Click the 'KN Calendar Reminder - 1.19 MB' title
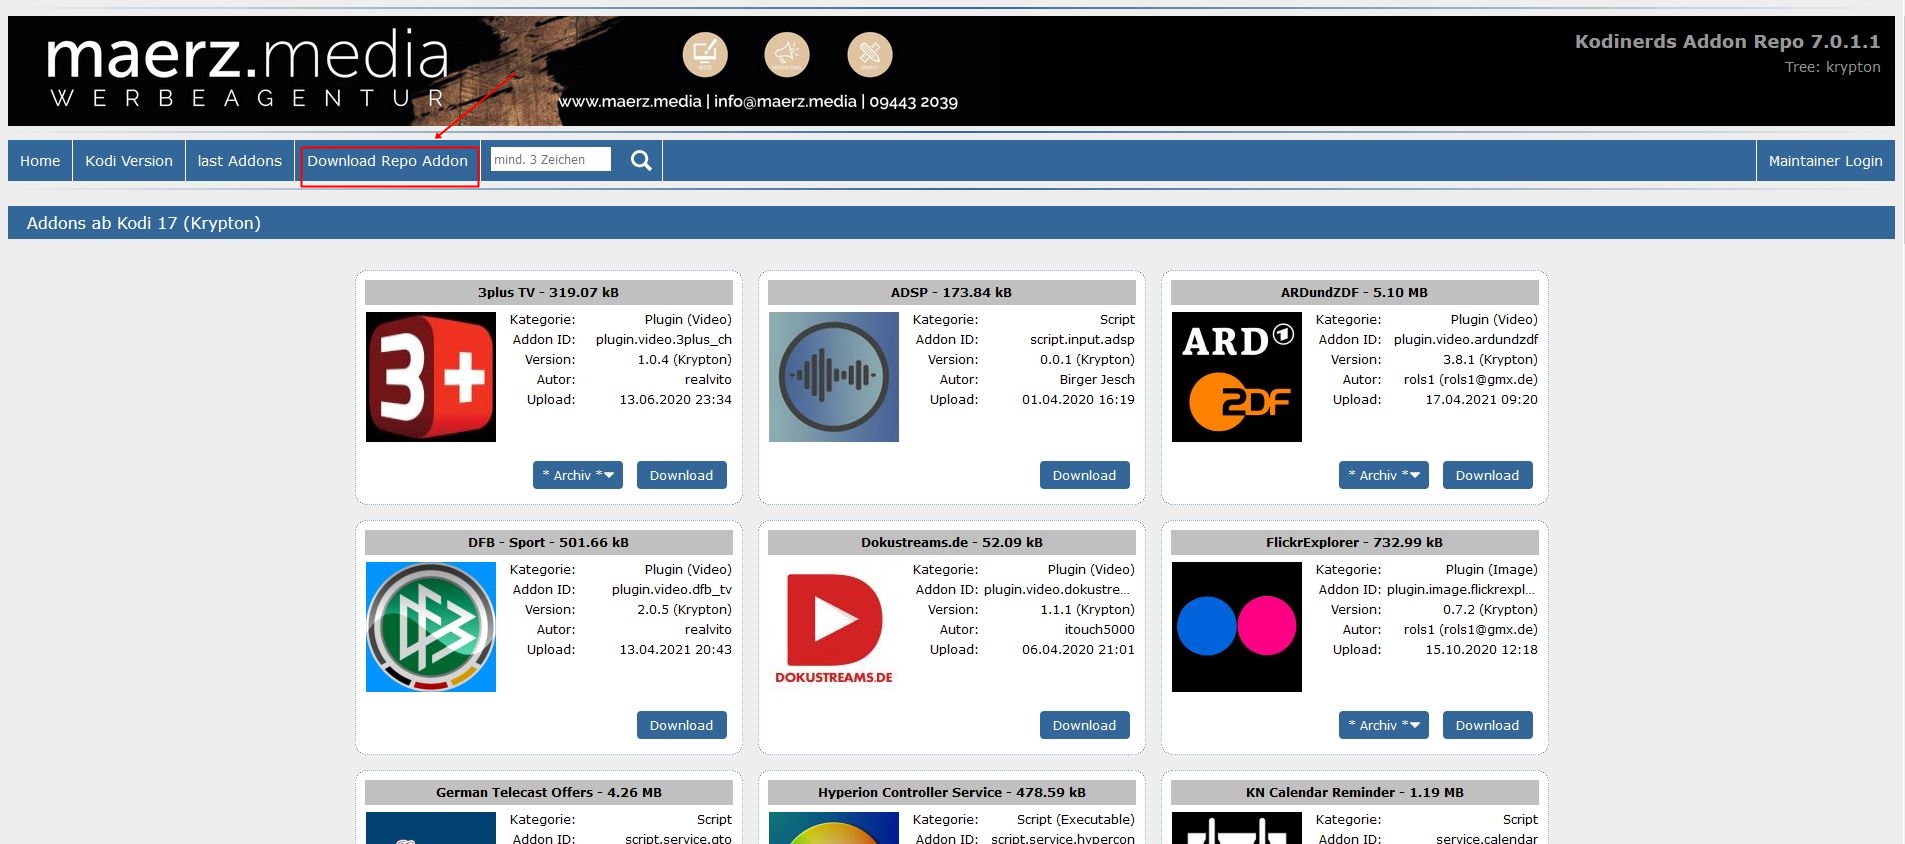Image resolution: width=1905 pixels, height=844 pixels. click(1354, 792)
